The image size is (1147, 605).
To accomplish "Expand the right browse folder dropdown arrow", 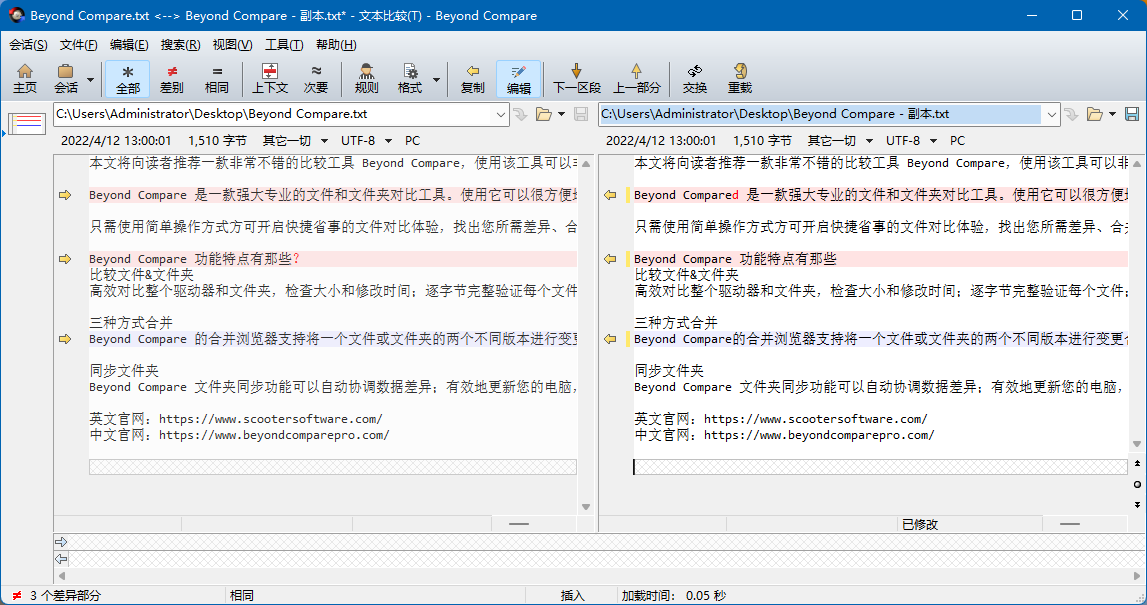I will (1113, 114).
